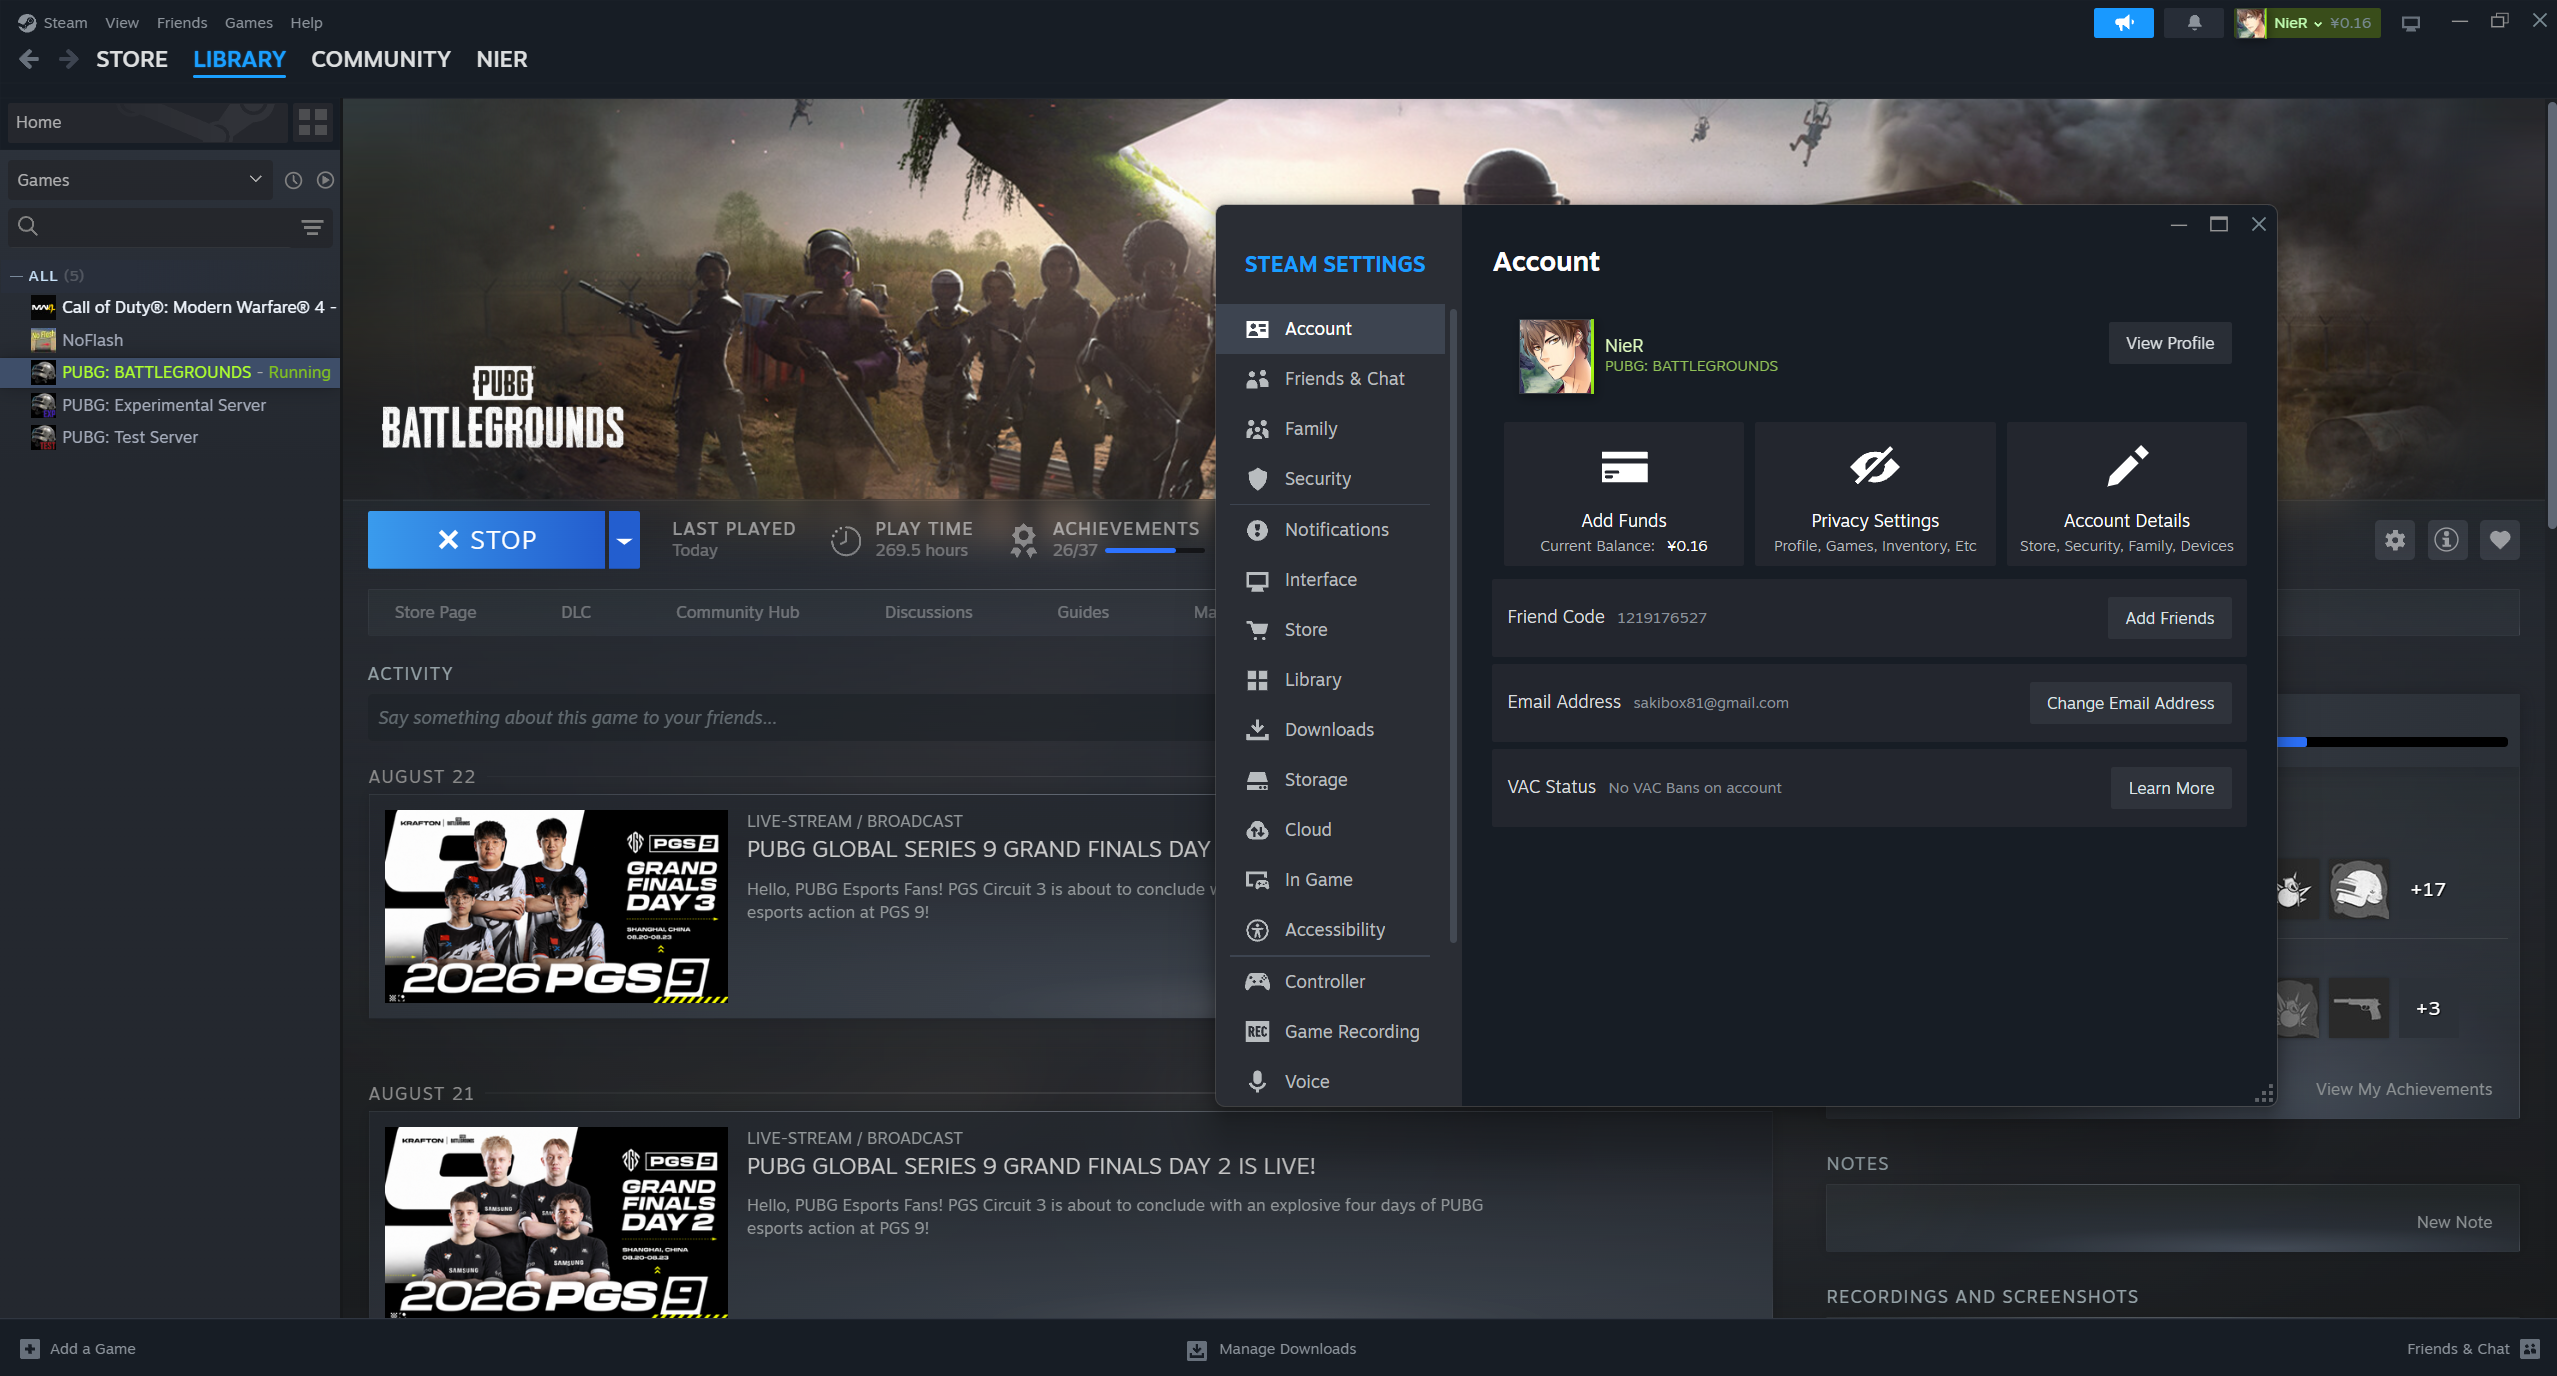Expand the STOP button dropdown arrow
2557x1376 pixels.
tap(624, 540)
